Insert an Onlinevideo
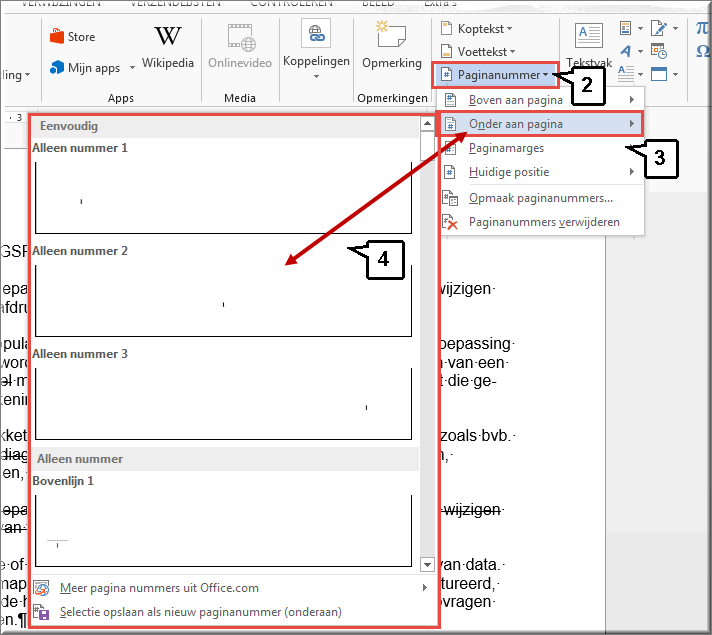Viewport: 712px width, 635px height. point(240,47)
